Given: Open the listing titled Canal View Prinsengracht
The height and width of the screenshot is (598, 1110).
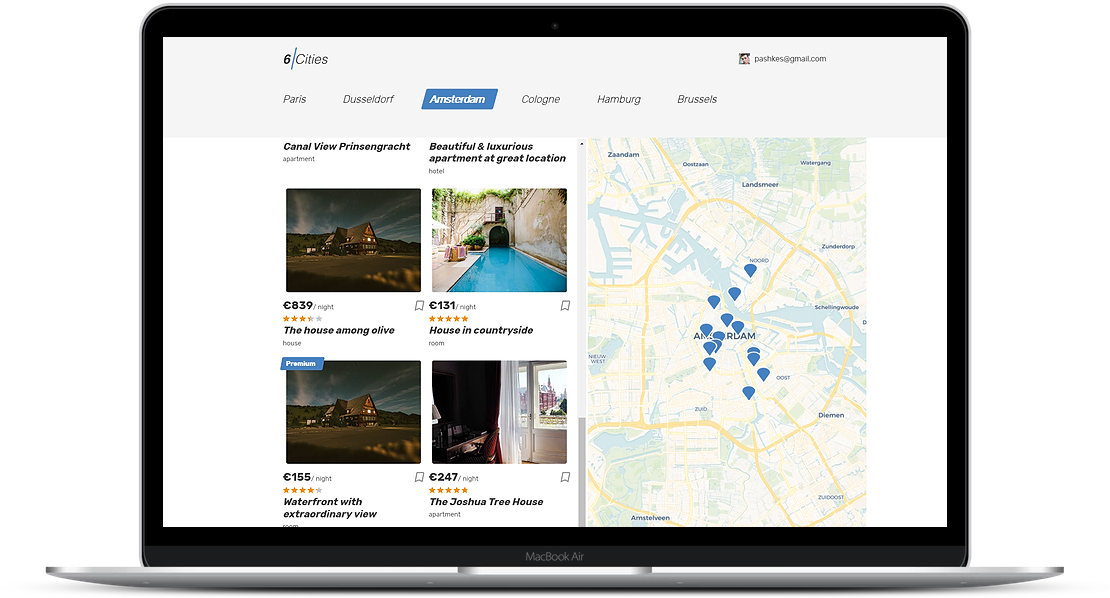Looking at the screenshot, I should point(346,146).
